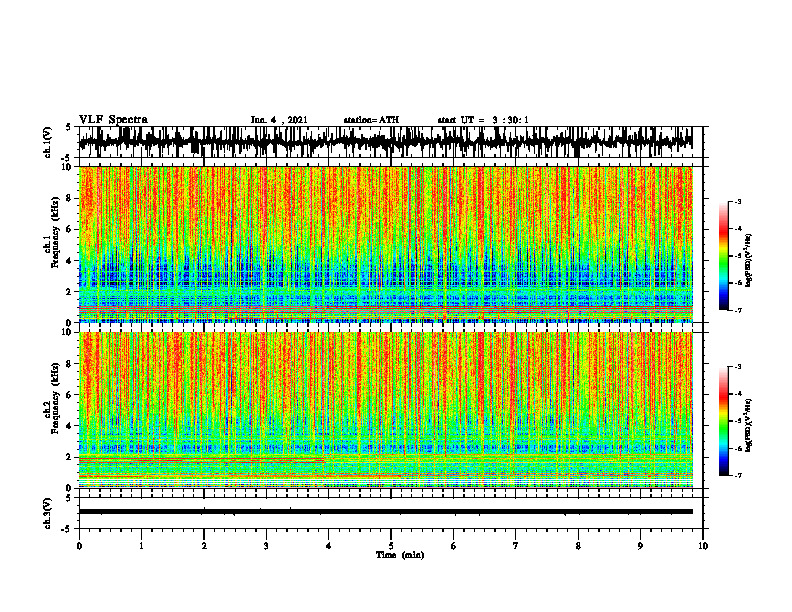Click the "Time (min)" axis label

[x=400, y=555]
